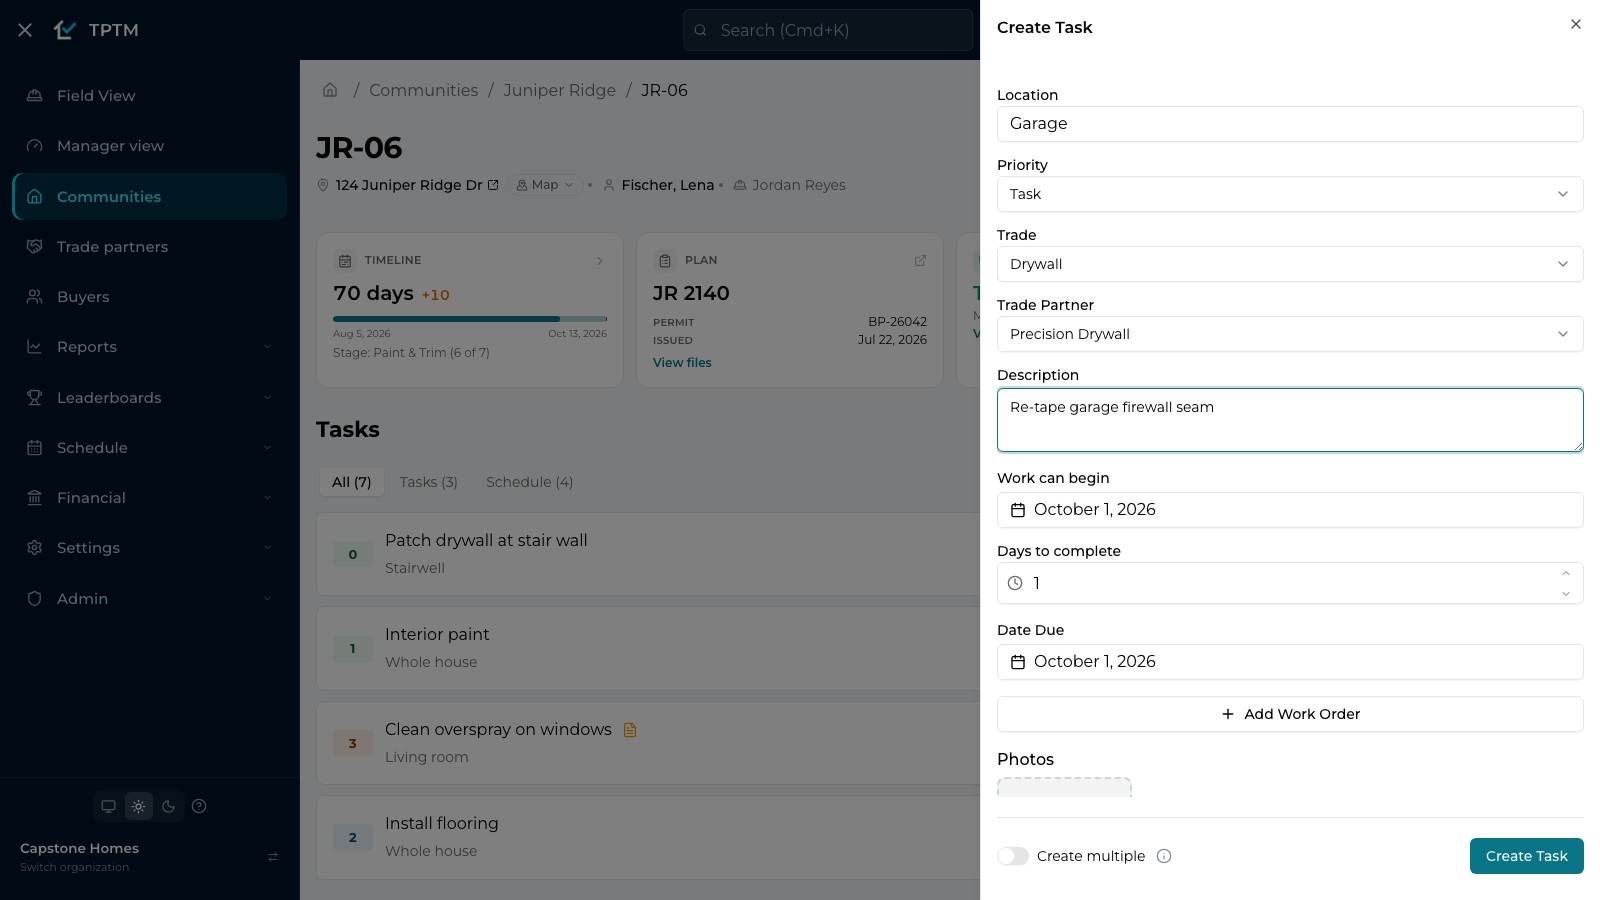Open the View files link
1600x900 pixels.
coord(682,363)
